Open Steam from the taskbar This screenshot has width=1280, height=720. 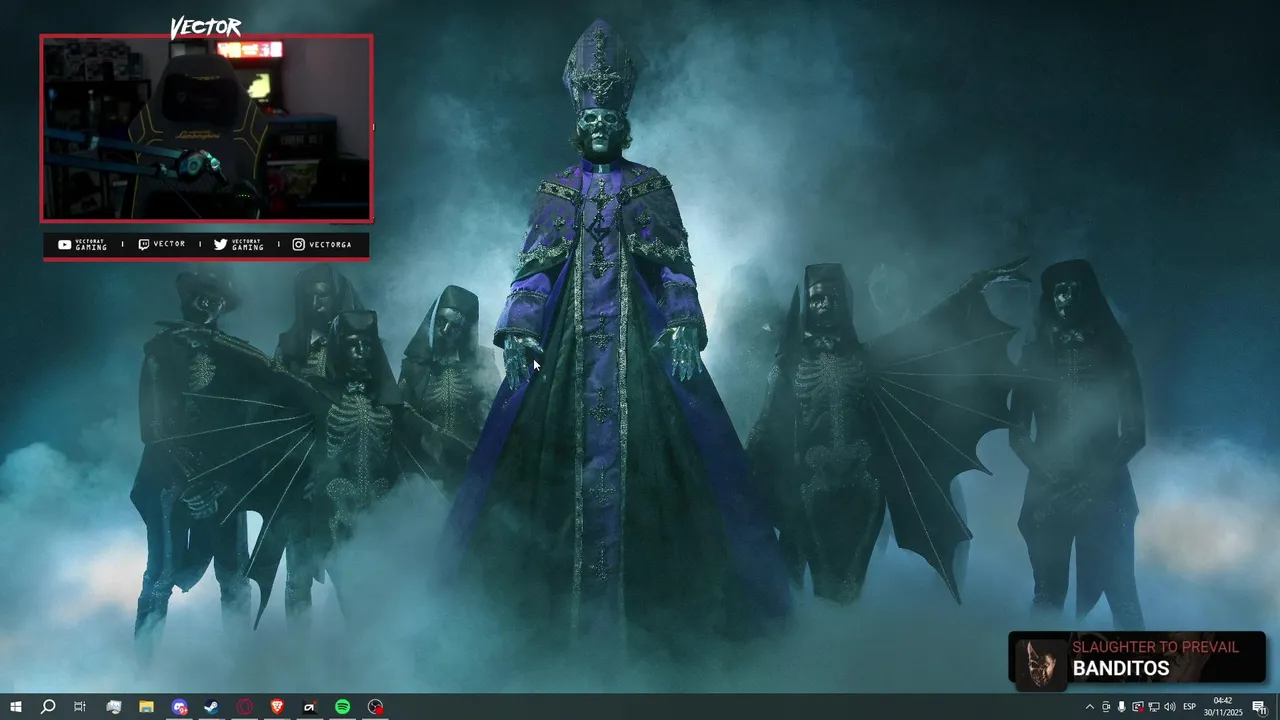coord(212,707)
